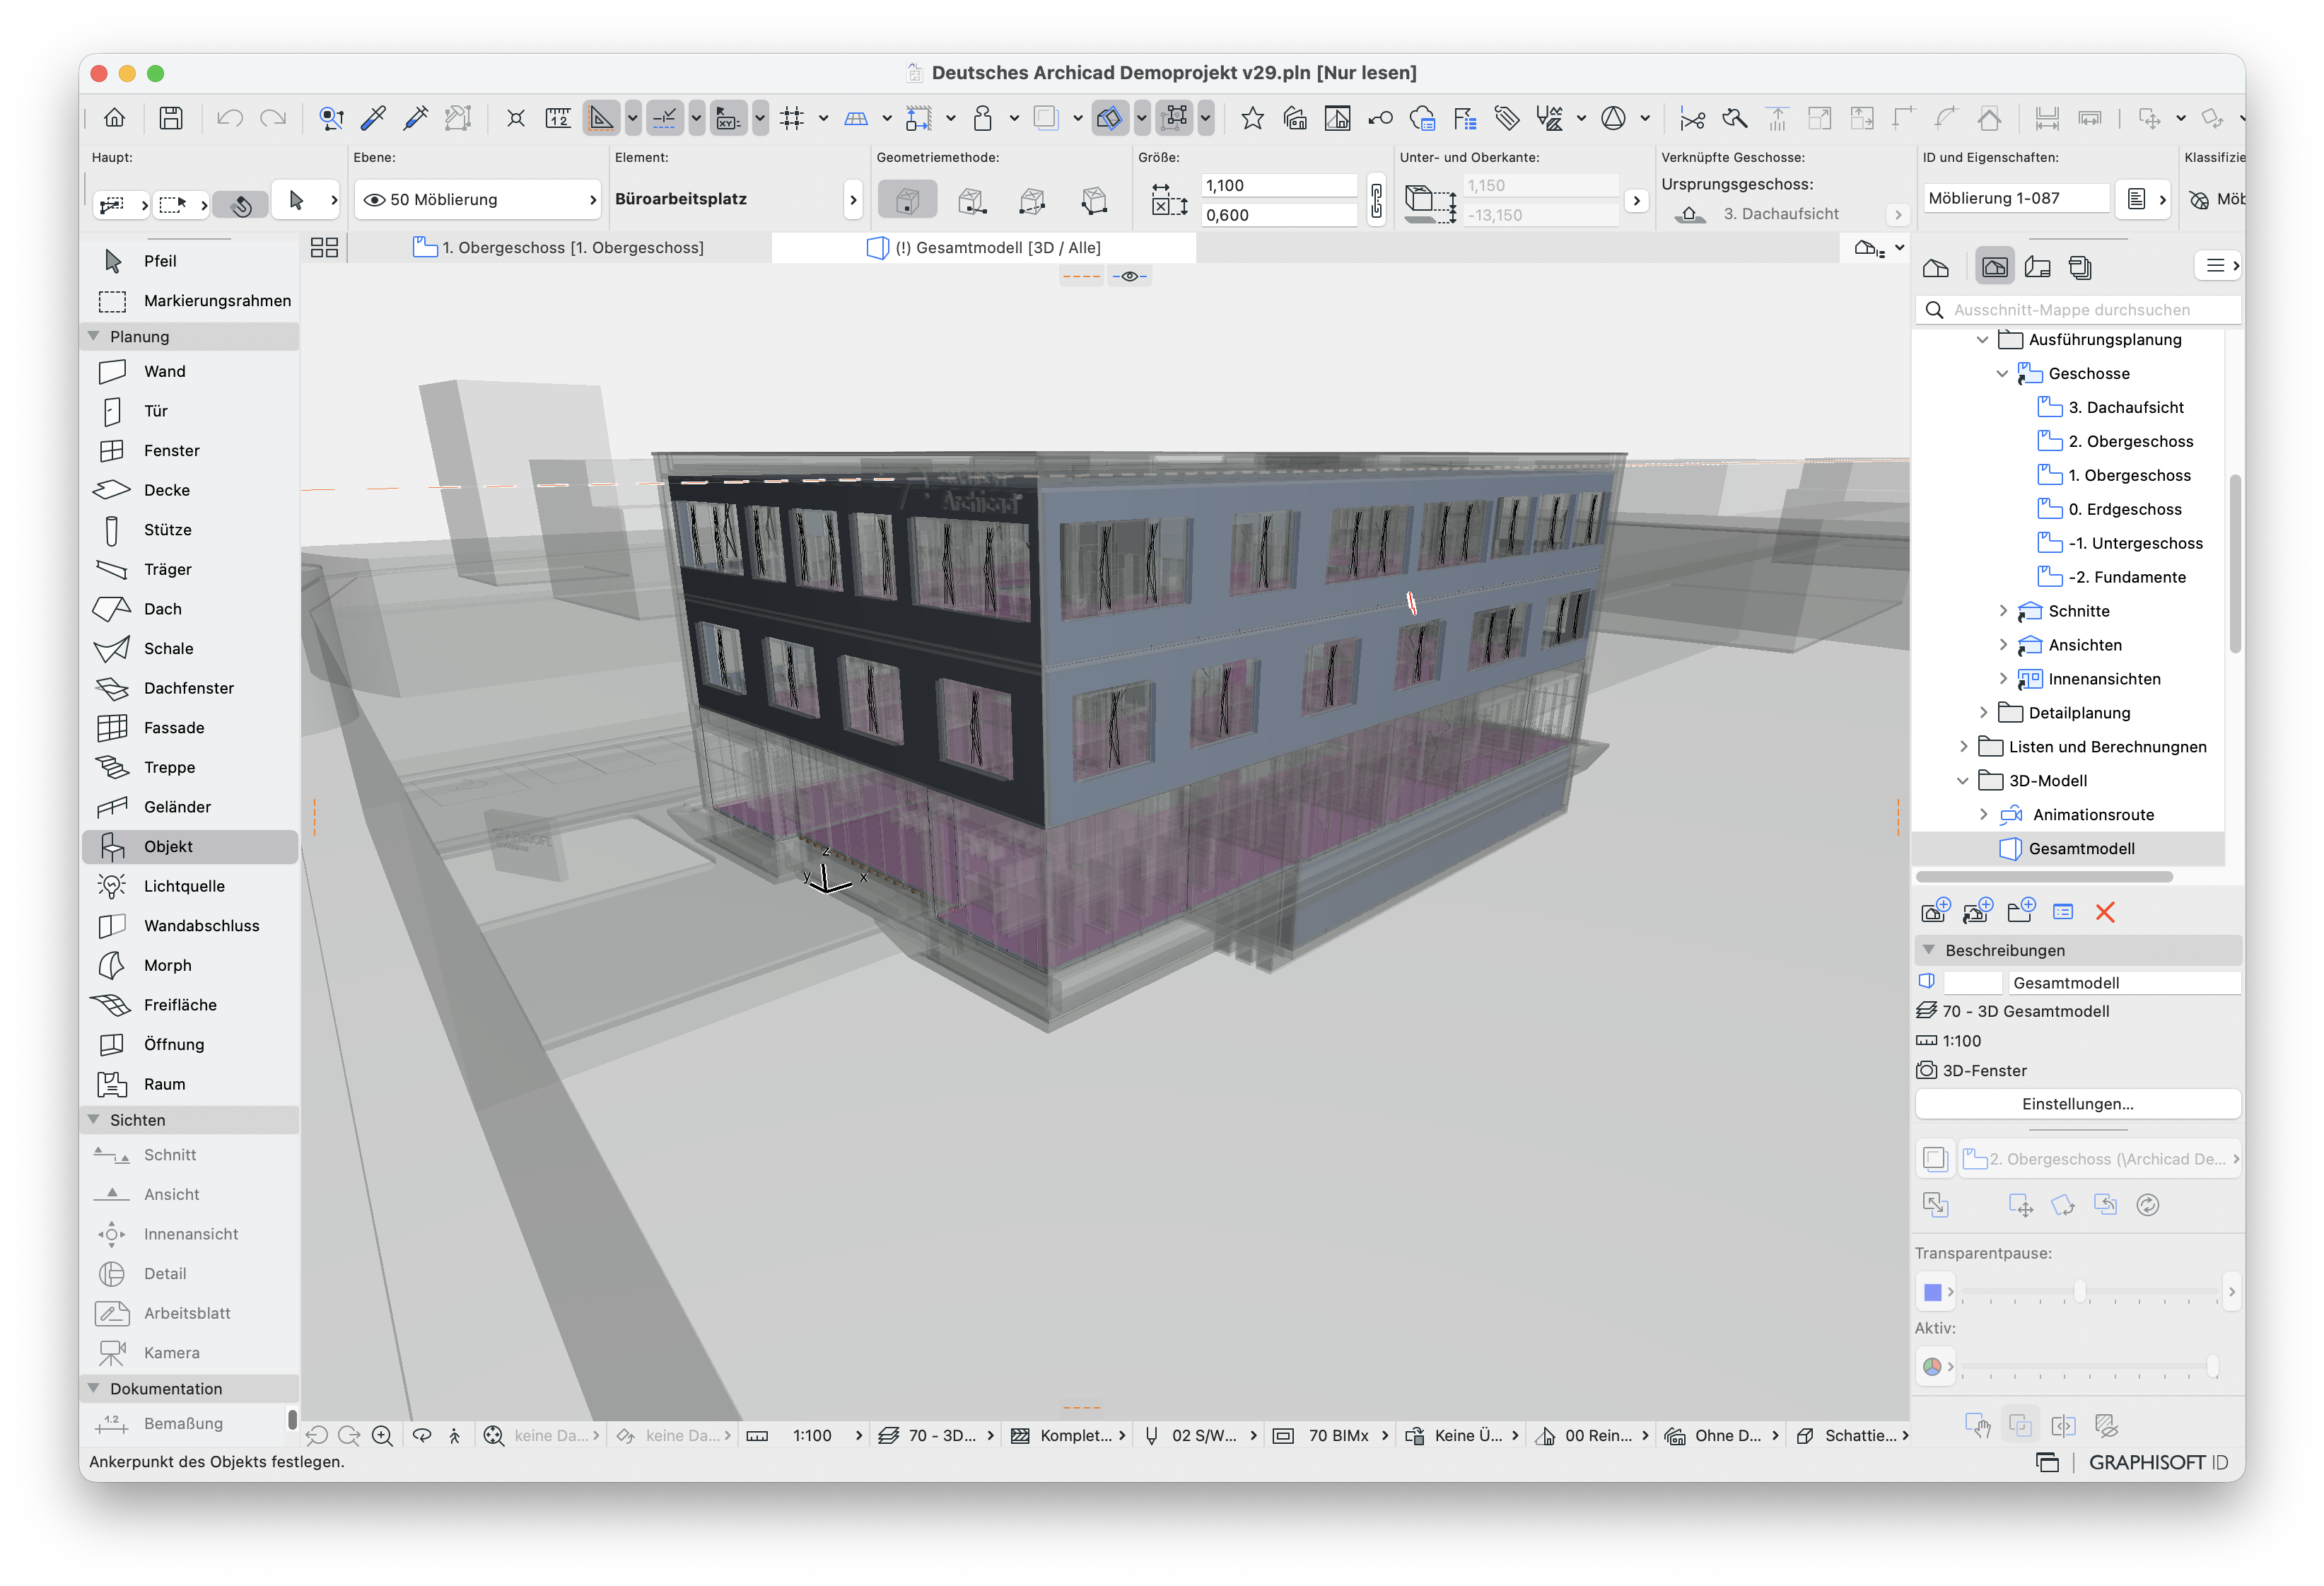The width and height of the screenshot is (2324, 1586).
Task: Toggle the eye view indicator above viewport
Action: [1130, 276]
